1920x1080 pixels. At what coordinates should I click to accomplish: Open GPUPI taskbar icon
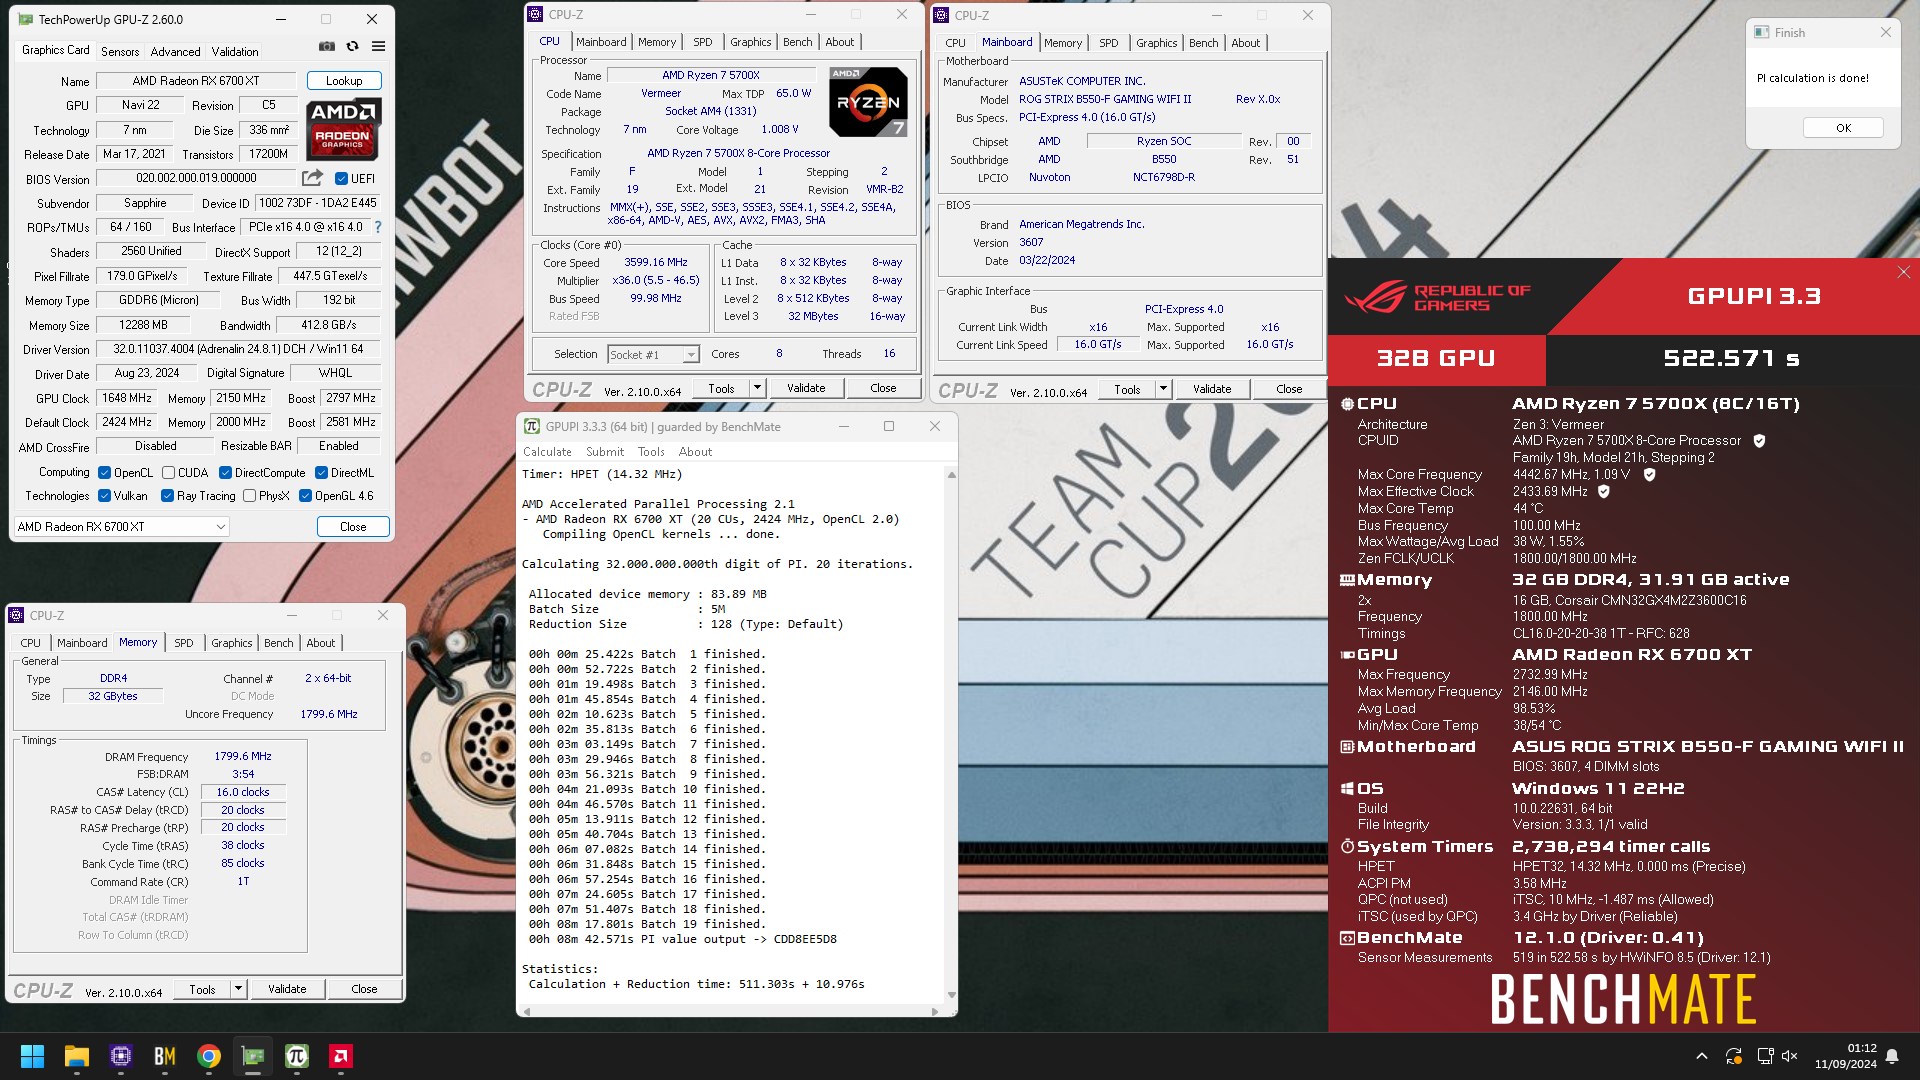click(297, 1056)
